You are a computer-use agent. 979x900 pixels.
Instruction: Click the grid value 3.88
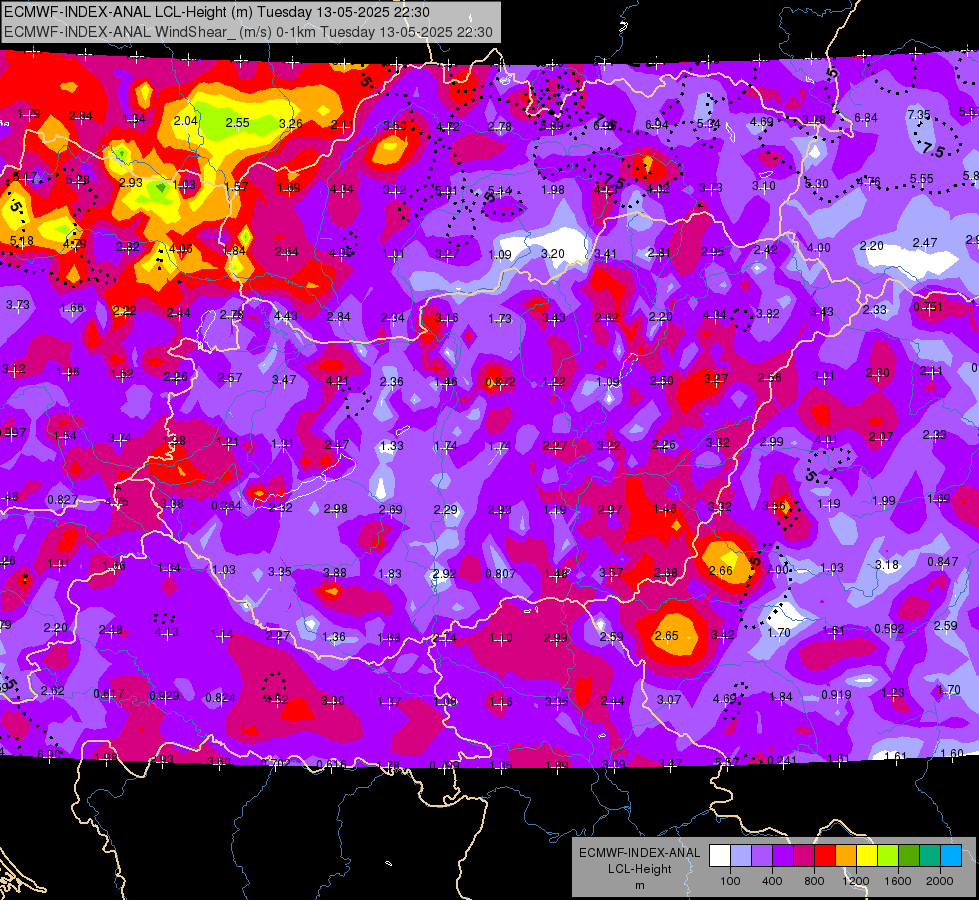(335, 572)
